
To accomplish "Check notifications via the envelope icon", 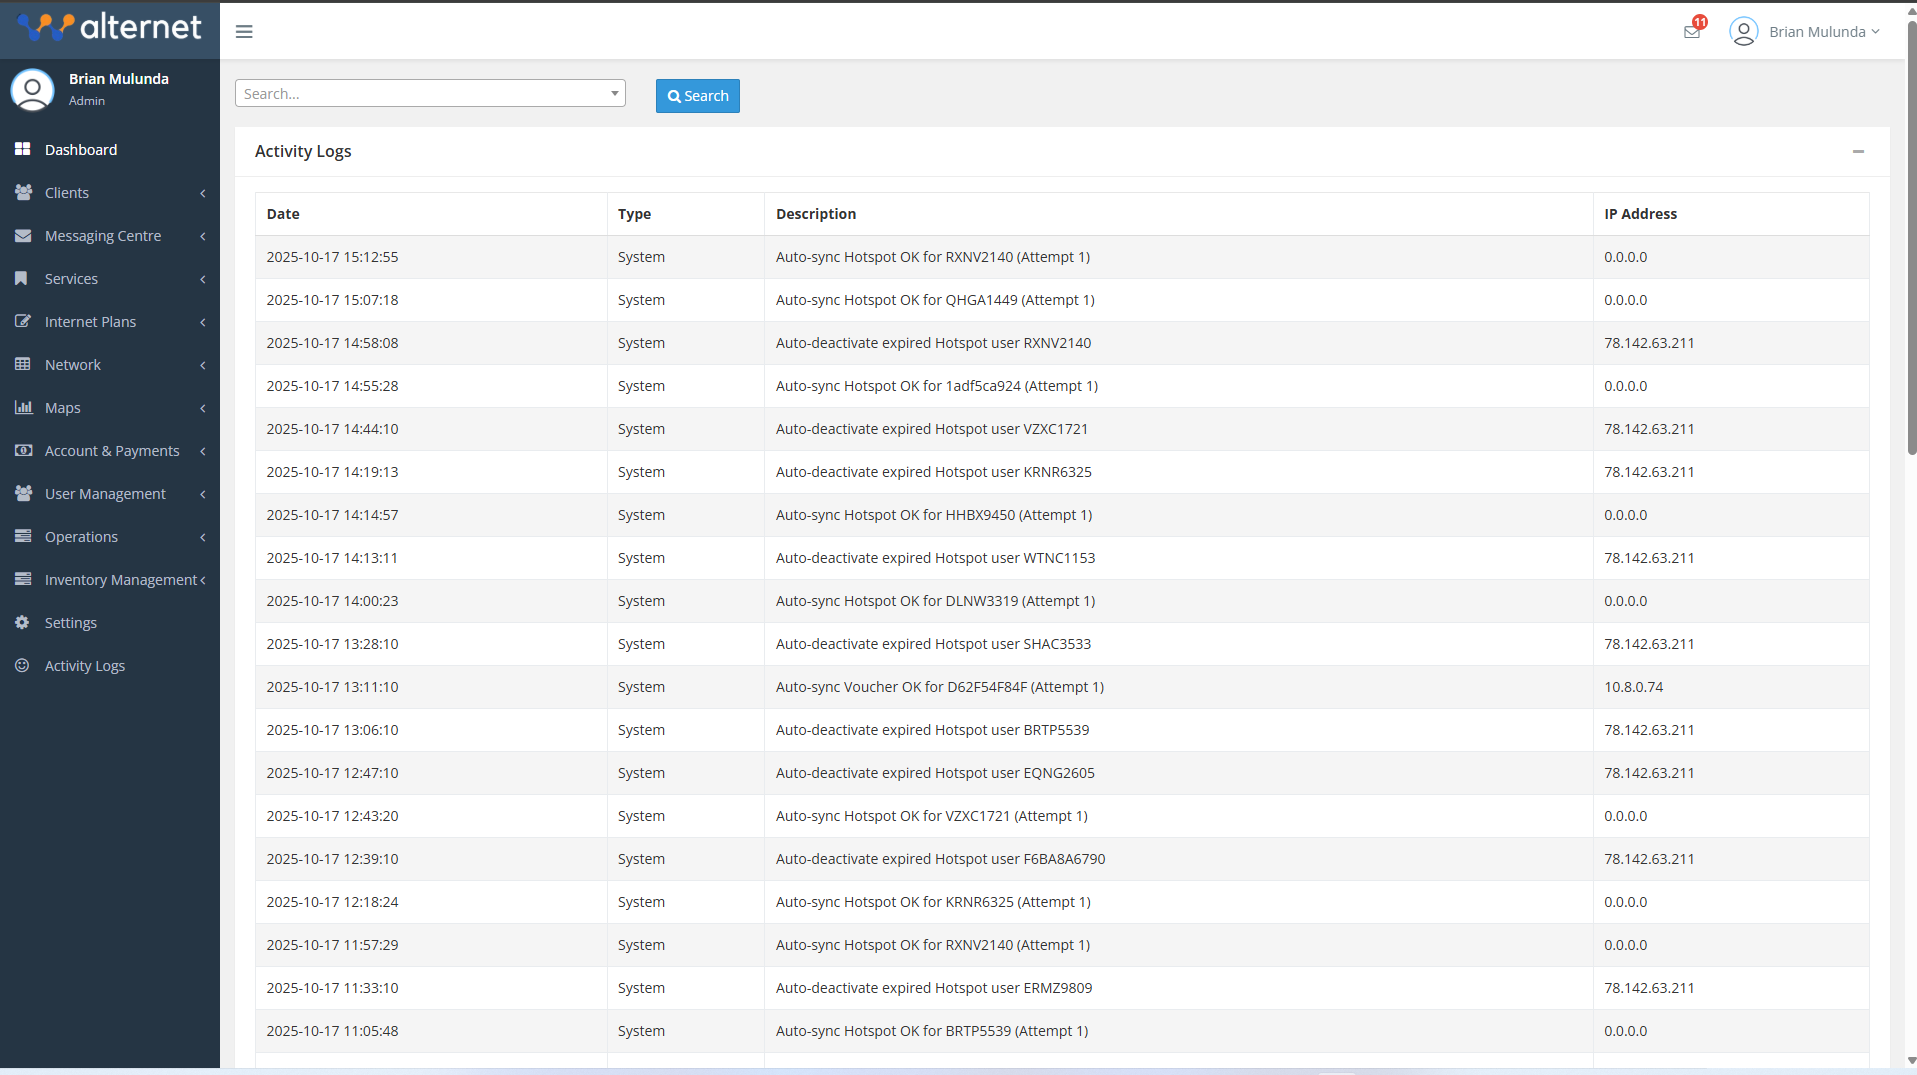I will [1691, 30].
